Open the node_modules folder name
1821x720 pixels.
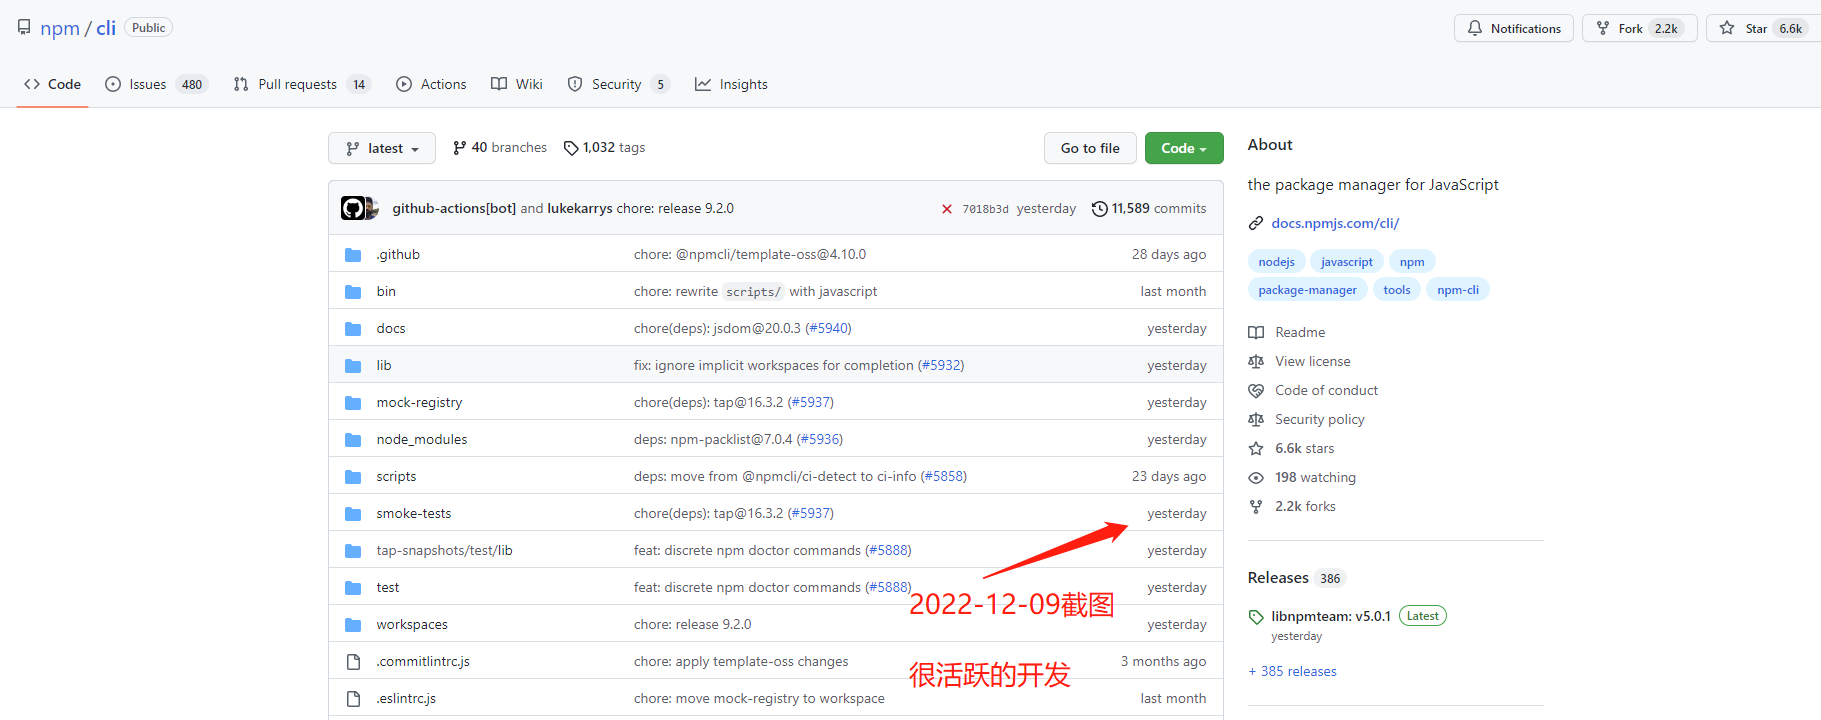pos(422,440)
